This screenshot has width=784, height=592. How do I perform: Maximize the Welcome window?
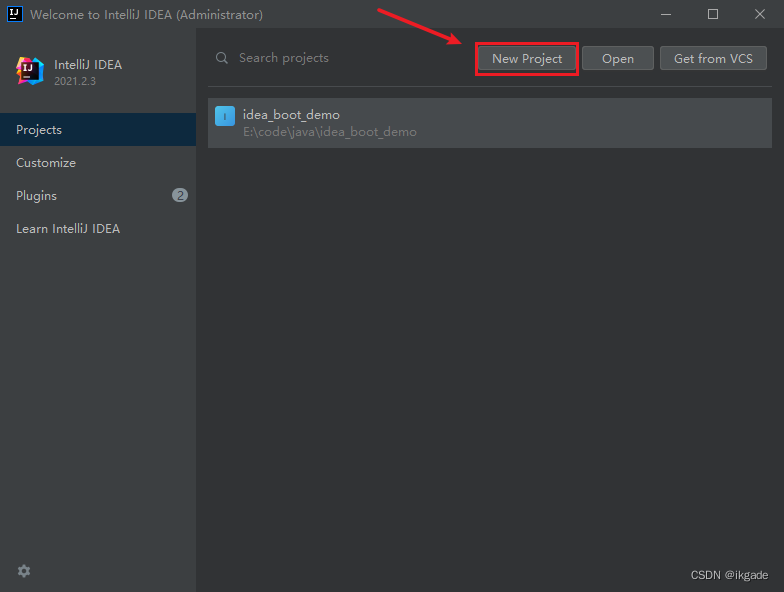[x=713, y=14]
